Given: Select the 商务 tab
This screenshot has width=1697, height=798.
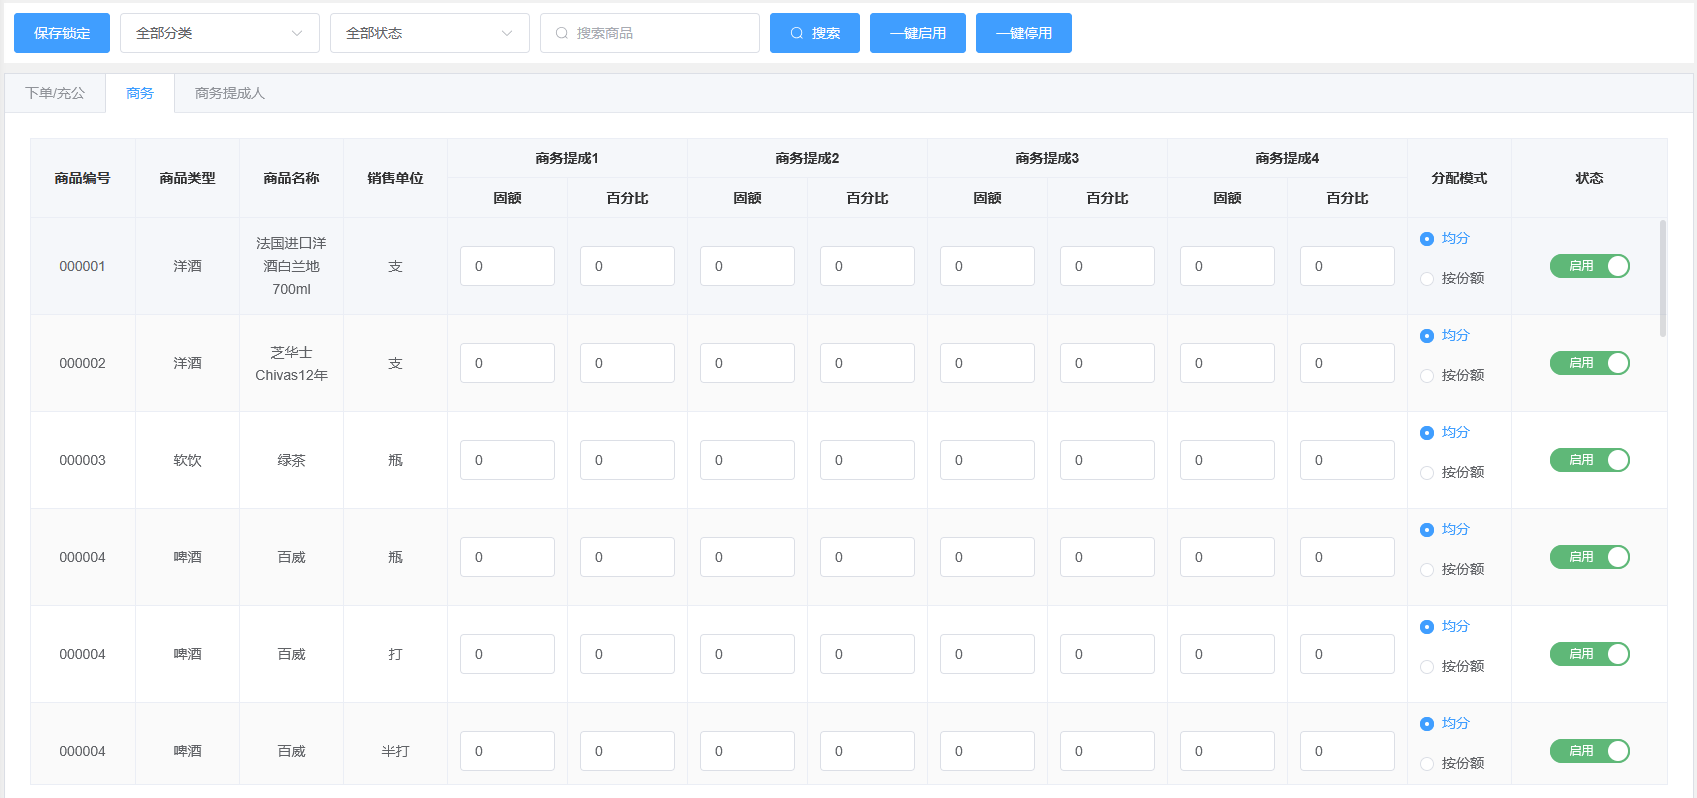Looking at the screenshot, I should (x=140, y=93).
